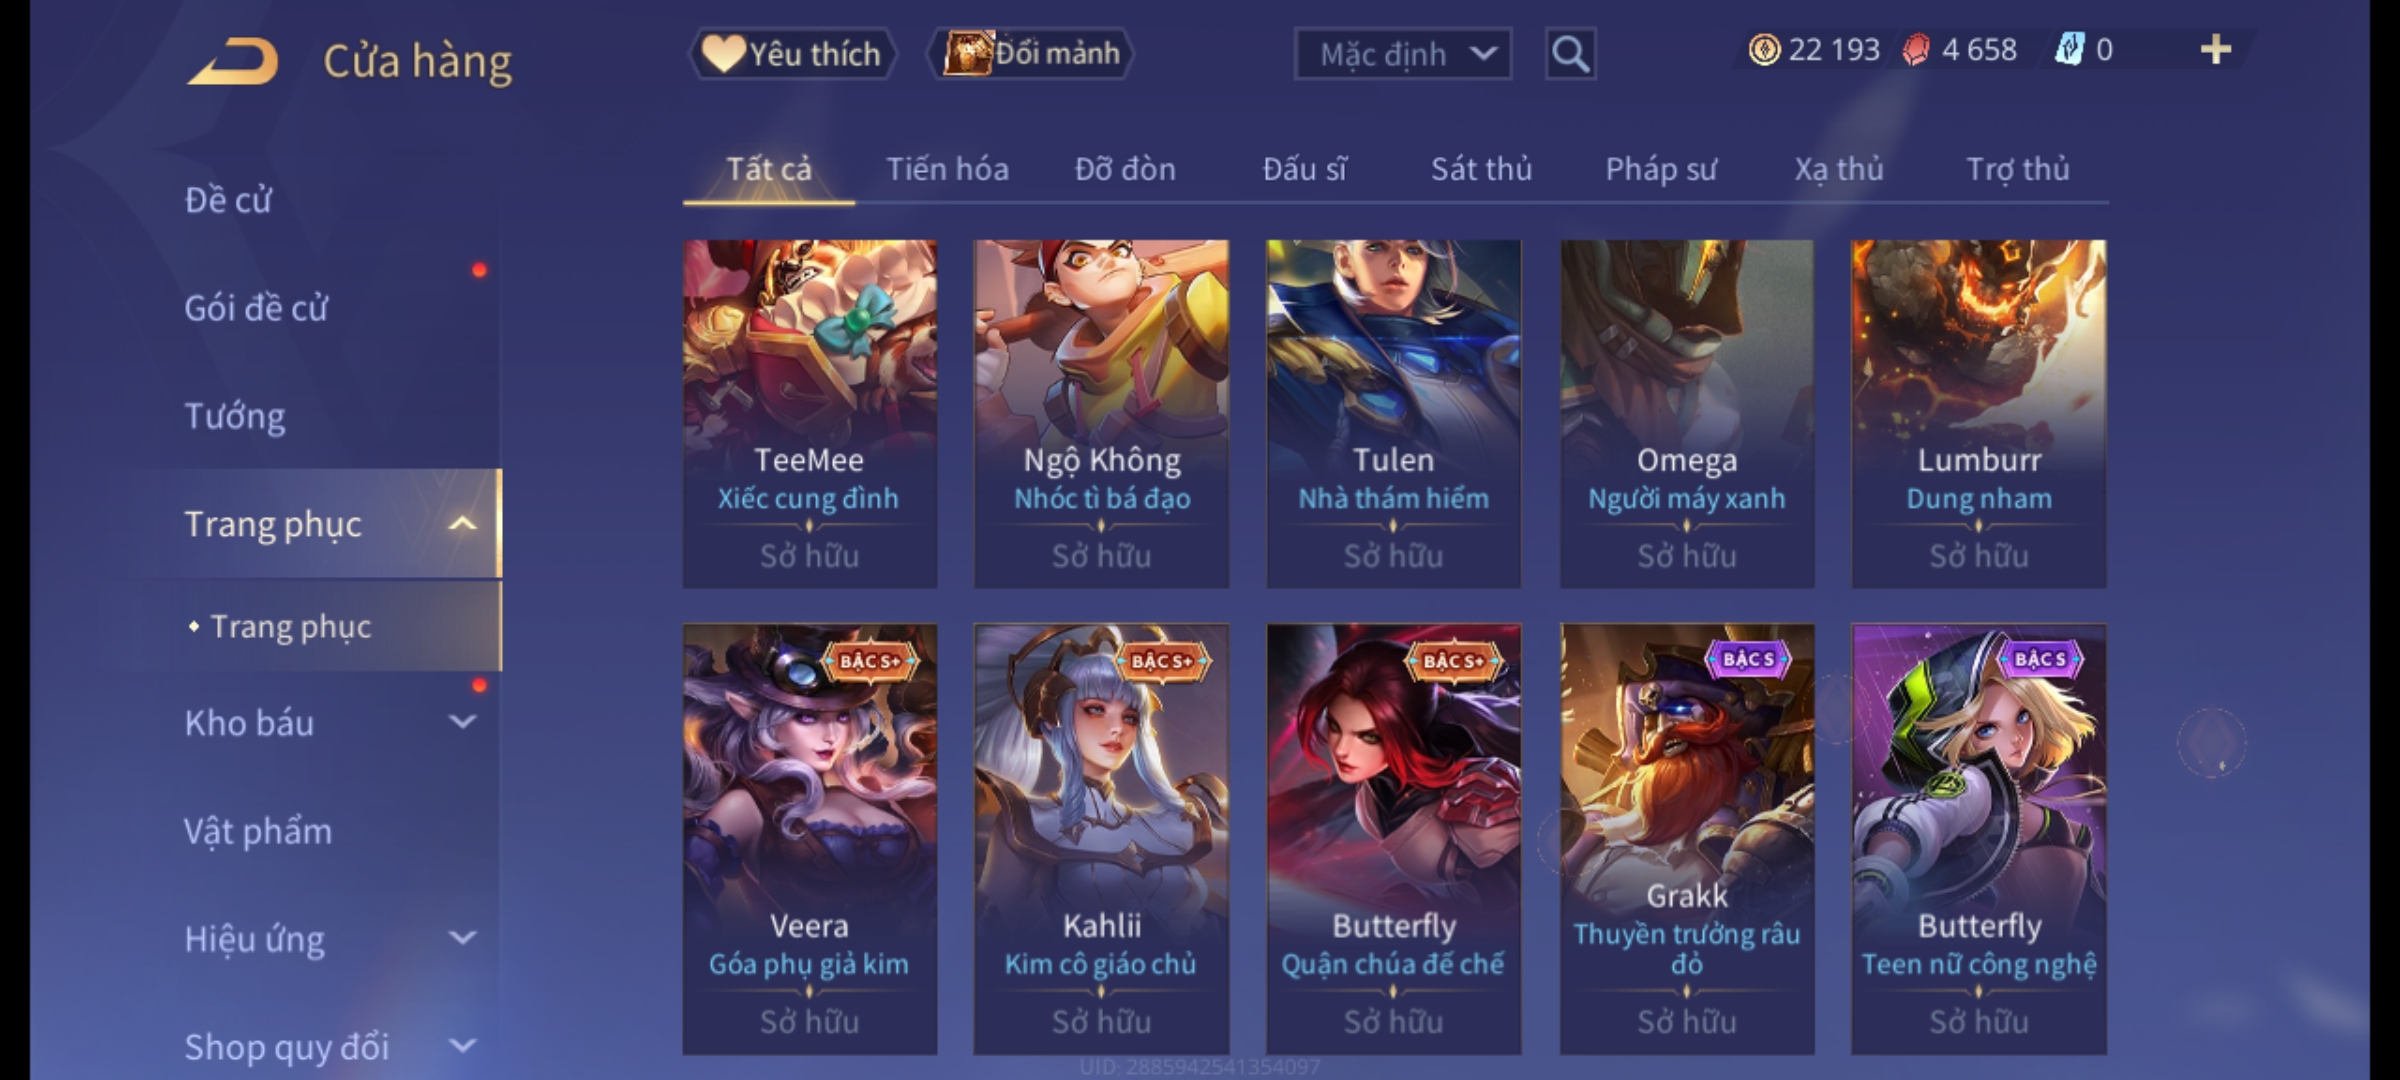Open Đổi mảnh fragment exchange button
Screen dimensions: 2400x1080
[1031, 53]
